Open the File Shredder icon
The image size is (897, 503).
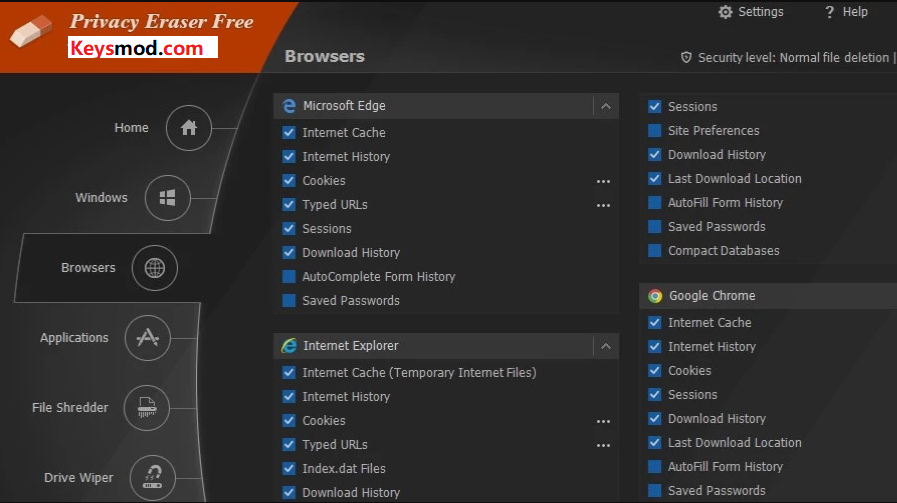147,407
